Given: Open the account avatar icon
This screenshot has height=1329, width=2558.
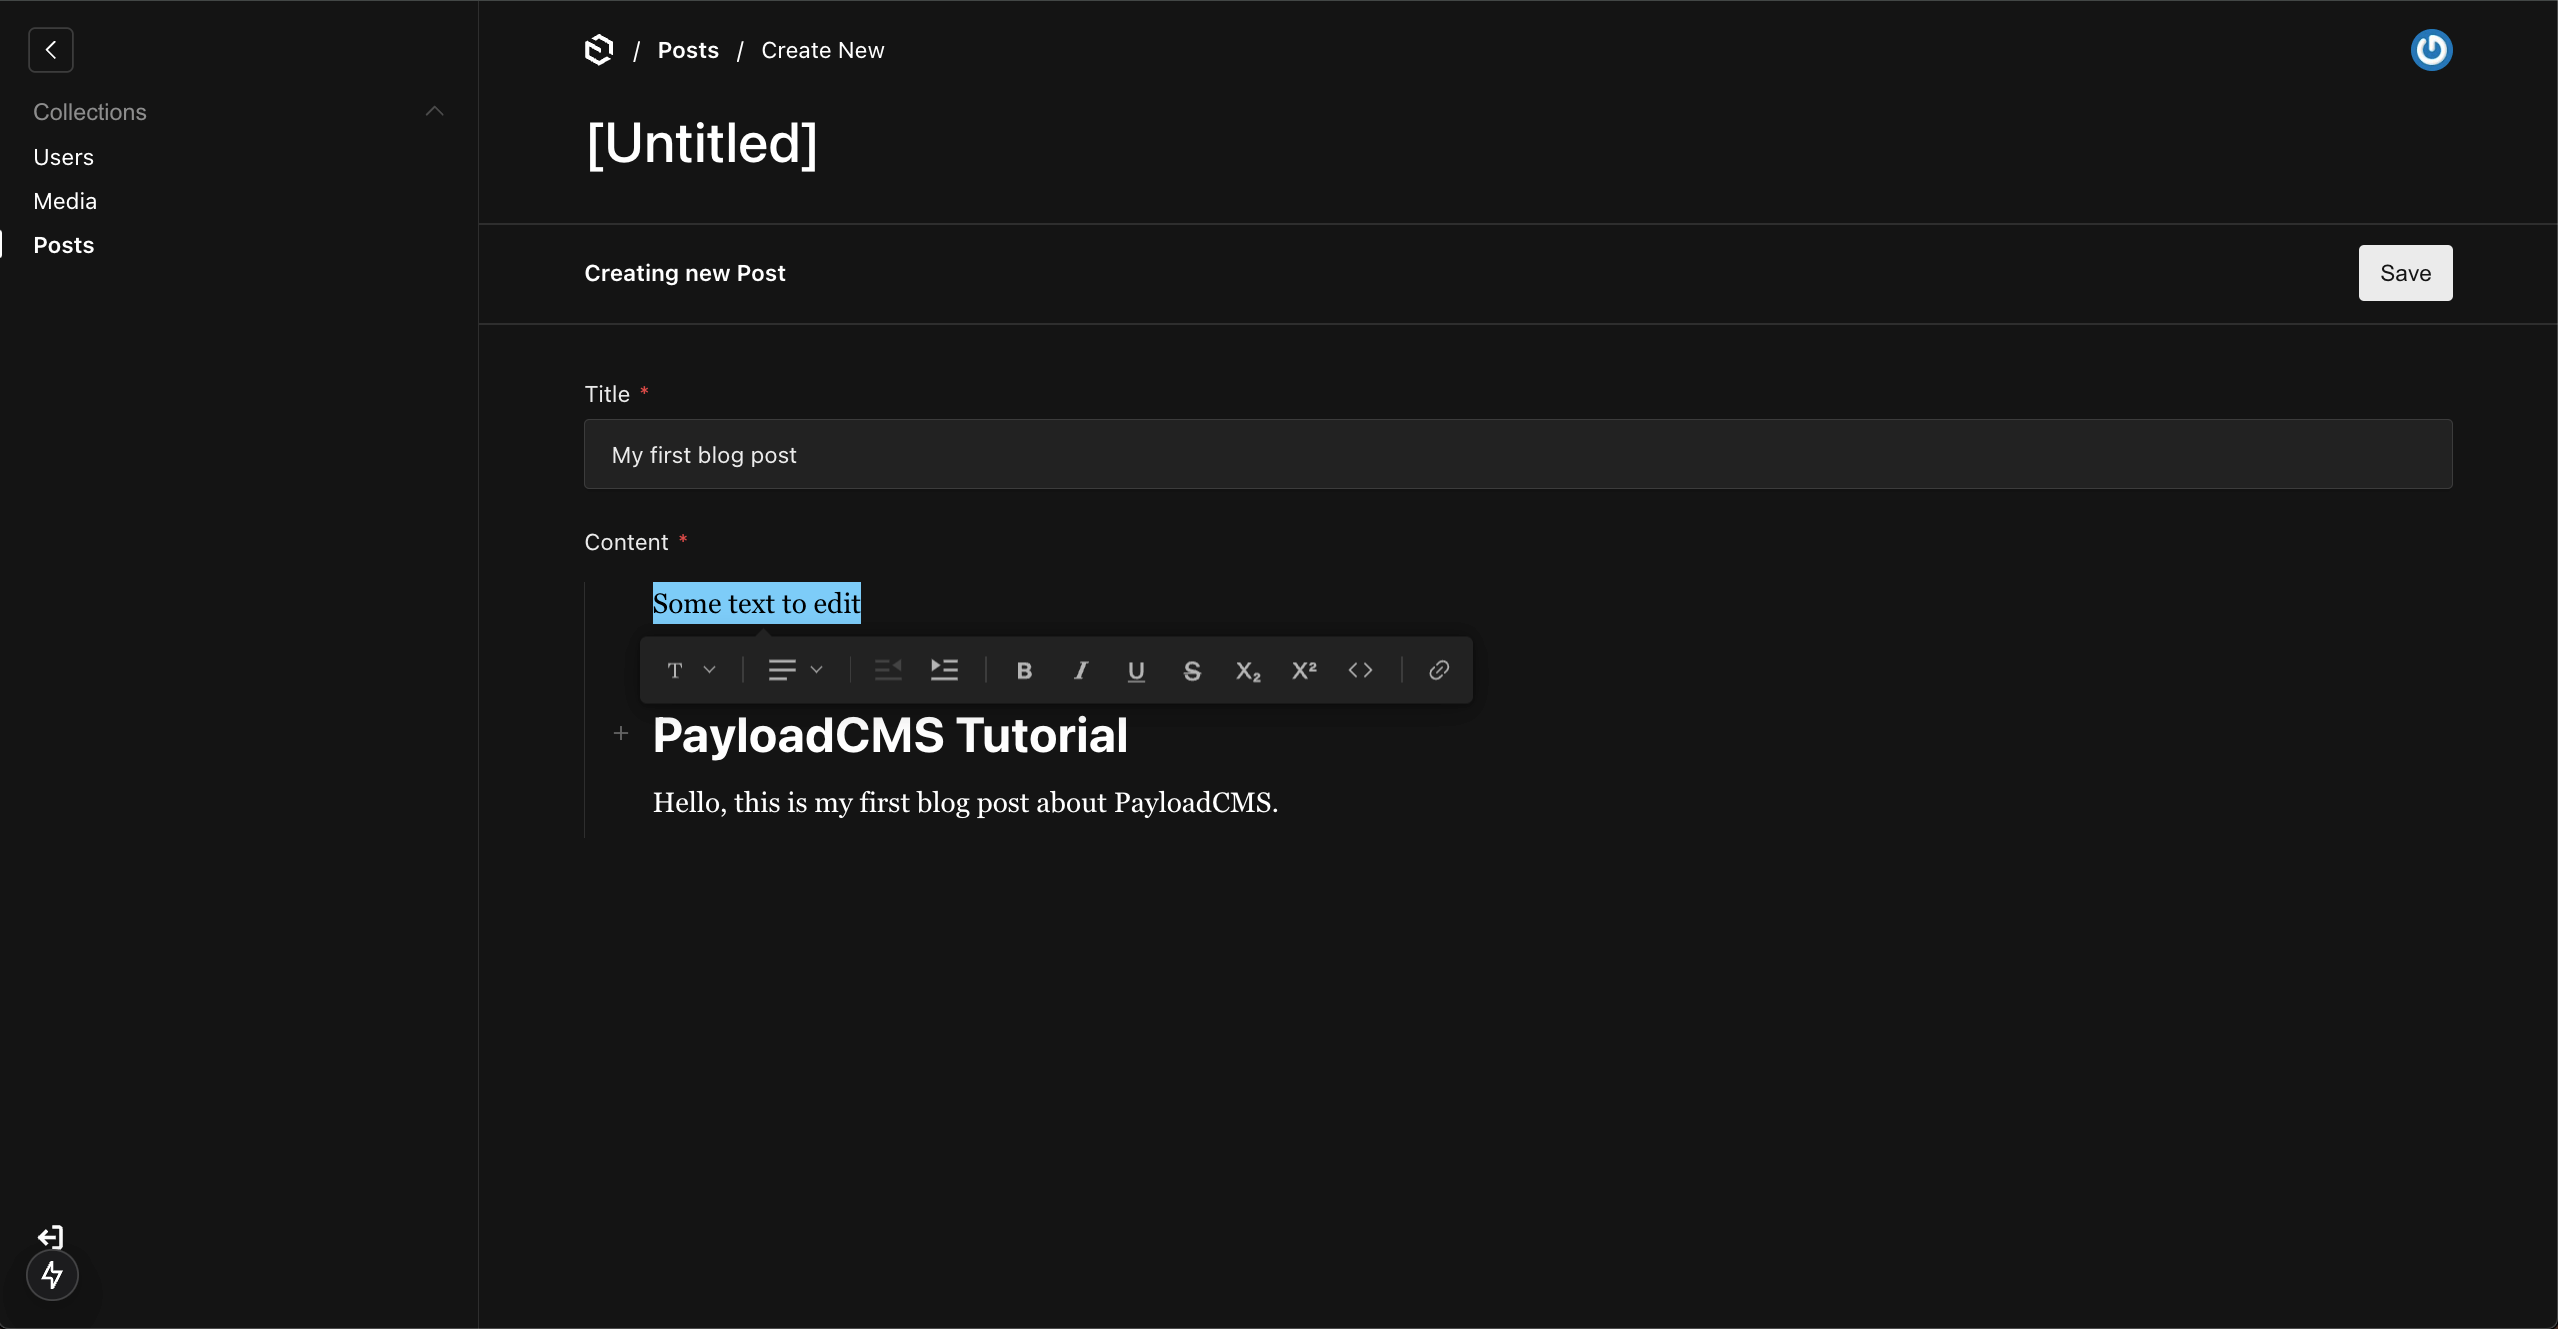Looking at the screenshot, I should coord(2431,50).
